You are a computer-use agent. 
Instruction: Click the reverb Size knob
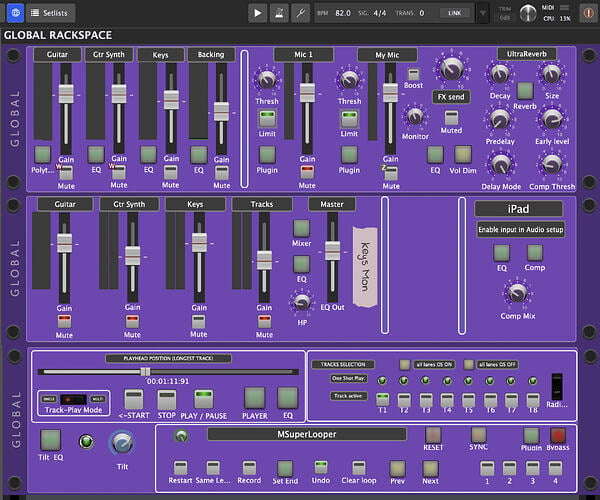(551, 74)
